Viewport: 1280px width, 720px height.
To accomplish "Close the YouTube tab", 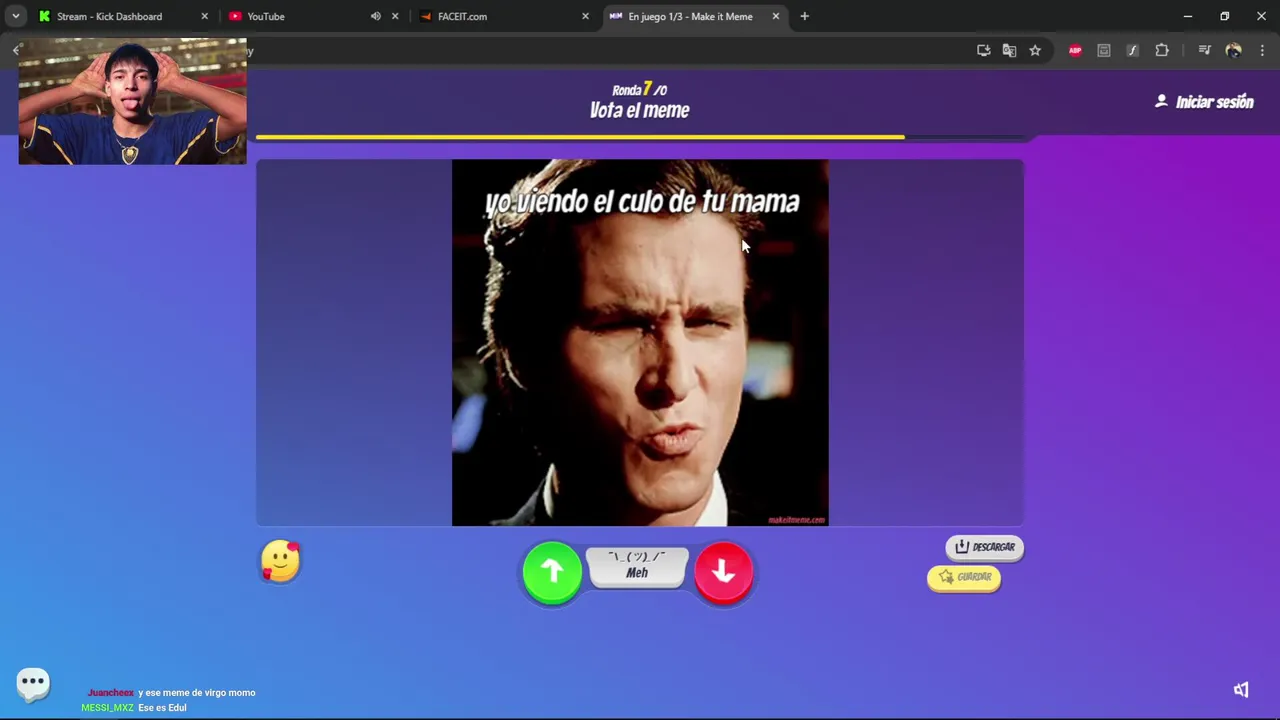I will [x=395, y=16].
